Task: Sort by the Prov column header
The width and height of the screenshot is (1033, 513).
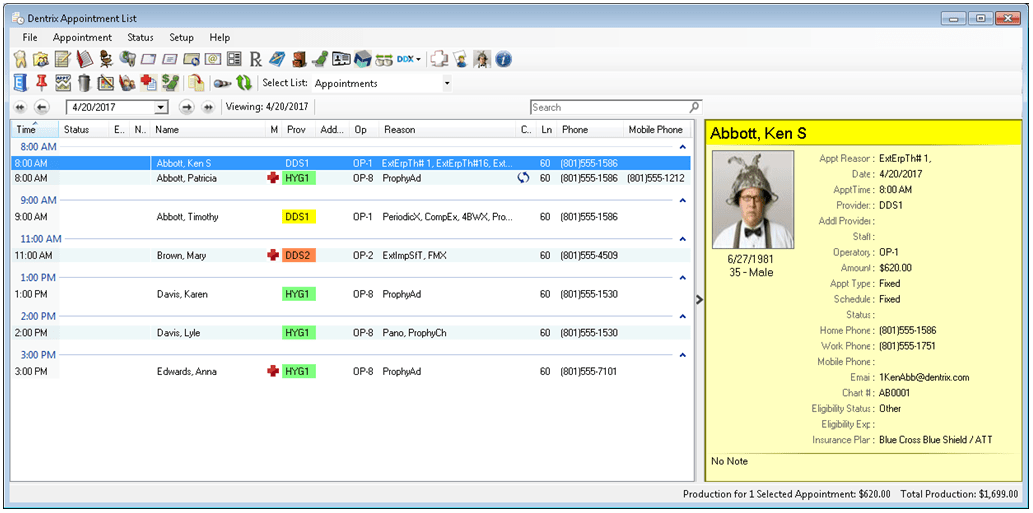Action: (x=298, y=130)
